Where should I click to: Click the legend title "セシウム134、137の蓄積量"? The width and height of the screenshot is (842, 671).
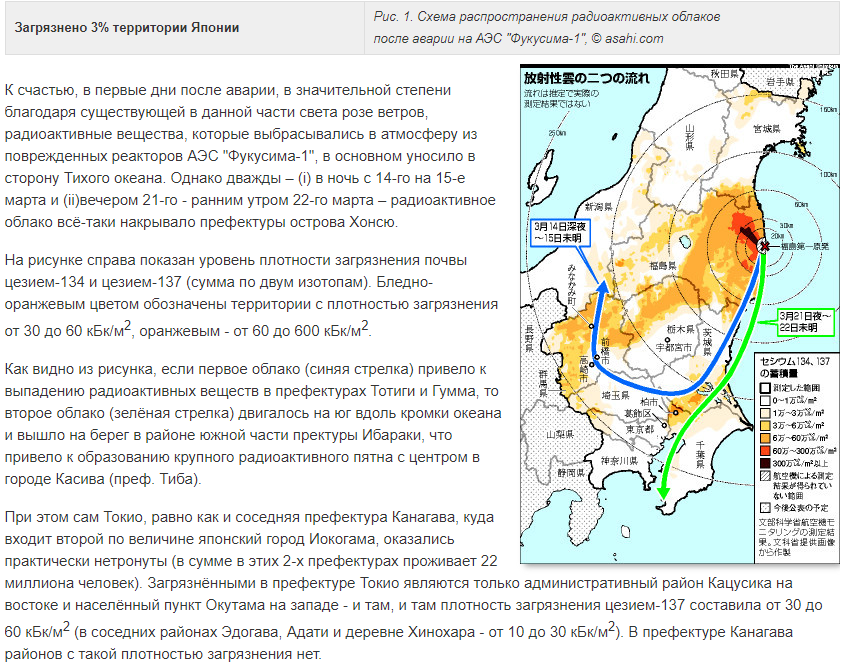click(795, 367)
